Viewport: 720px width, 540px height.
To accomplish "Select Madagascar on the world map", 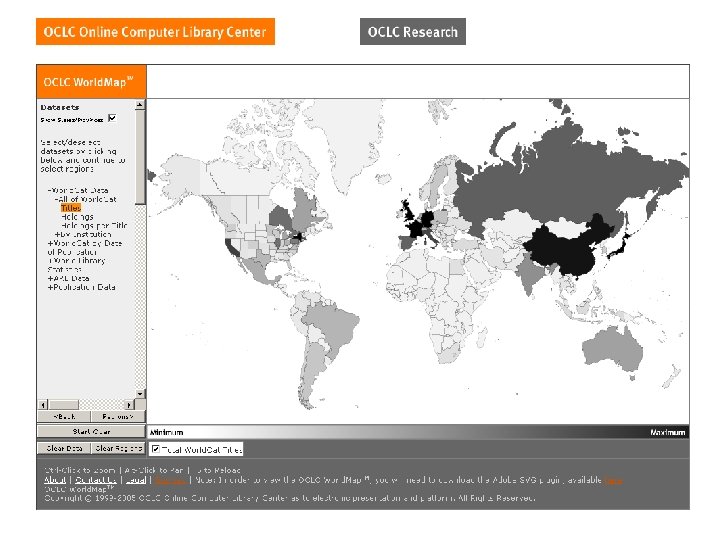I will [x=481, y=339].
